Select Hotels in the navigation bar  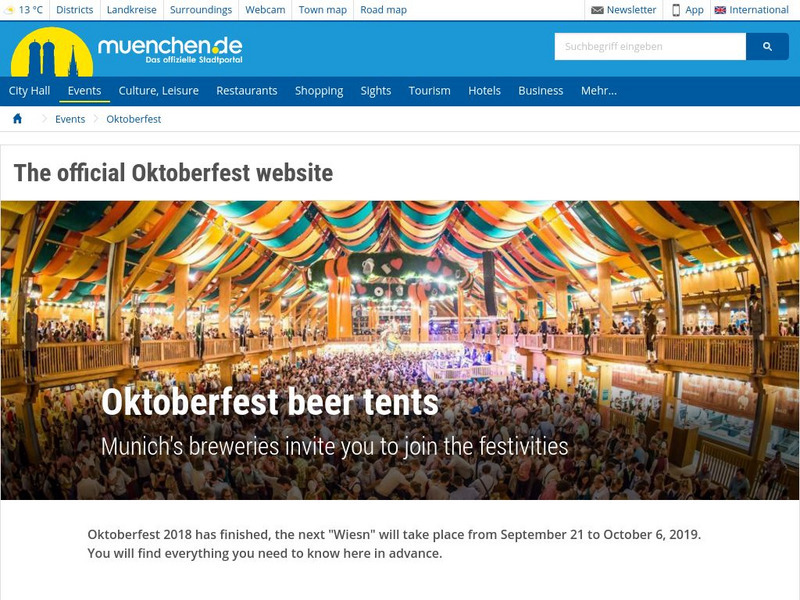[x=484, y=91]
